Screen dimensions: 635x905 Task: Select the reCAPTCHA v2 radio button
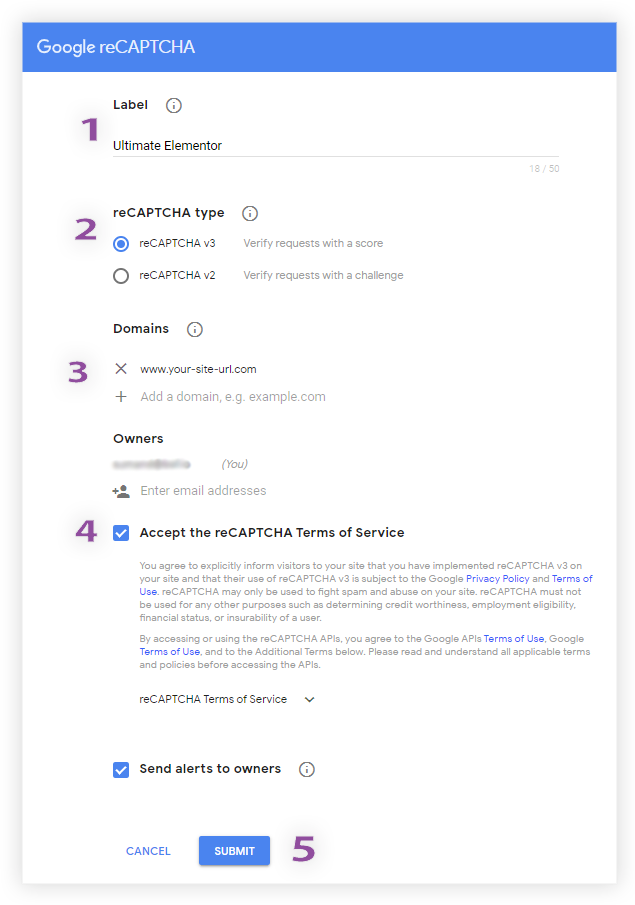pyautogui.click(x=121, y=276)
